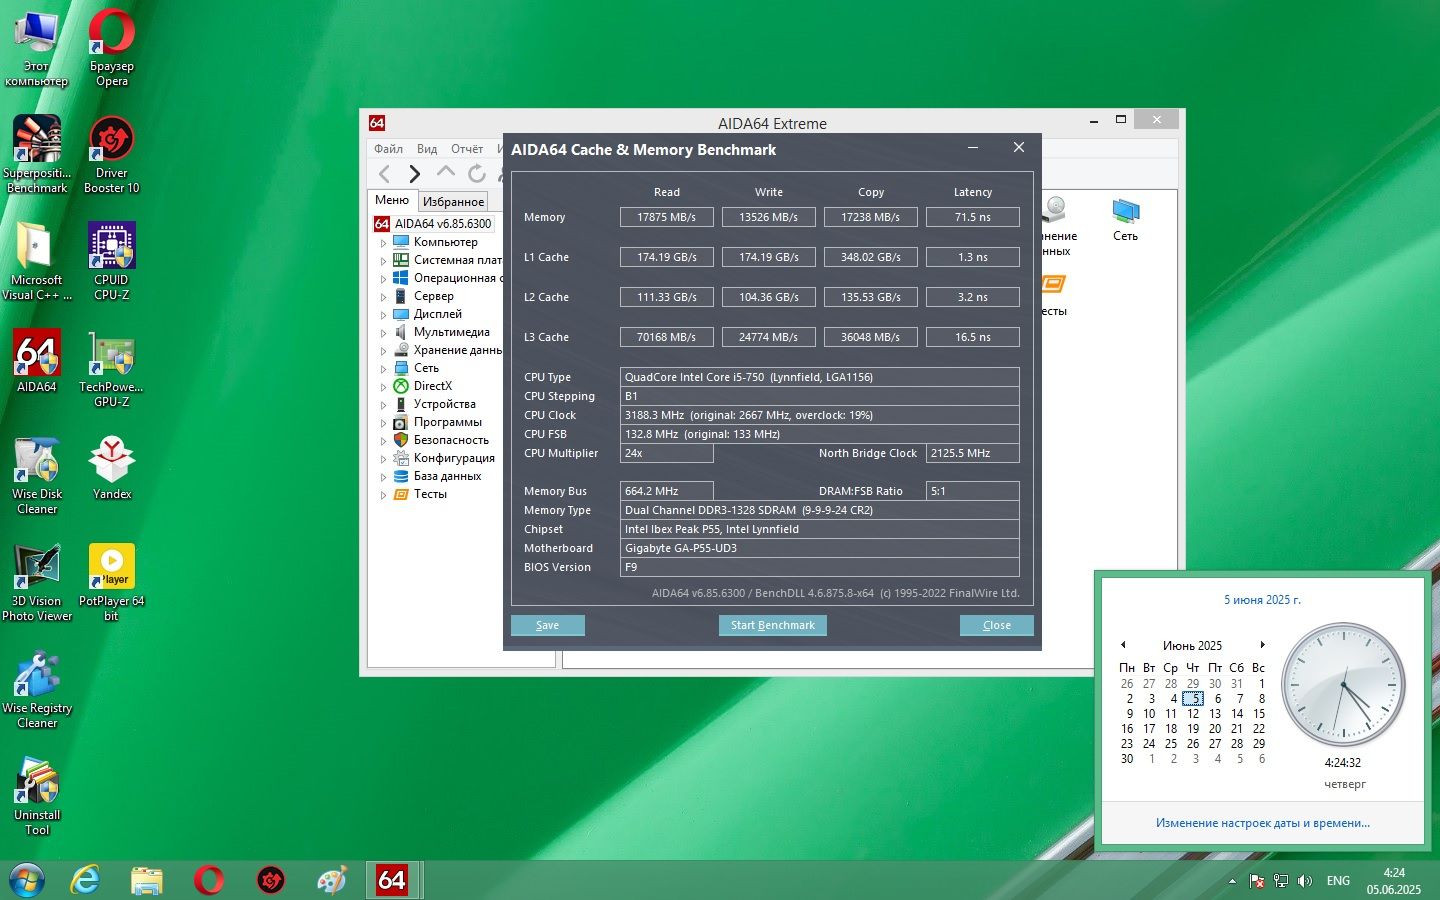Switch to the Избранное tab
The height and width of the screenshot is (900, 1440).
[453, 201]
